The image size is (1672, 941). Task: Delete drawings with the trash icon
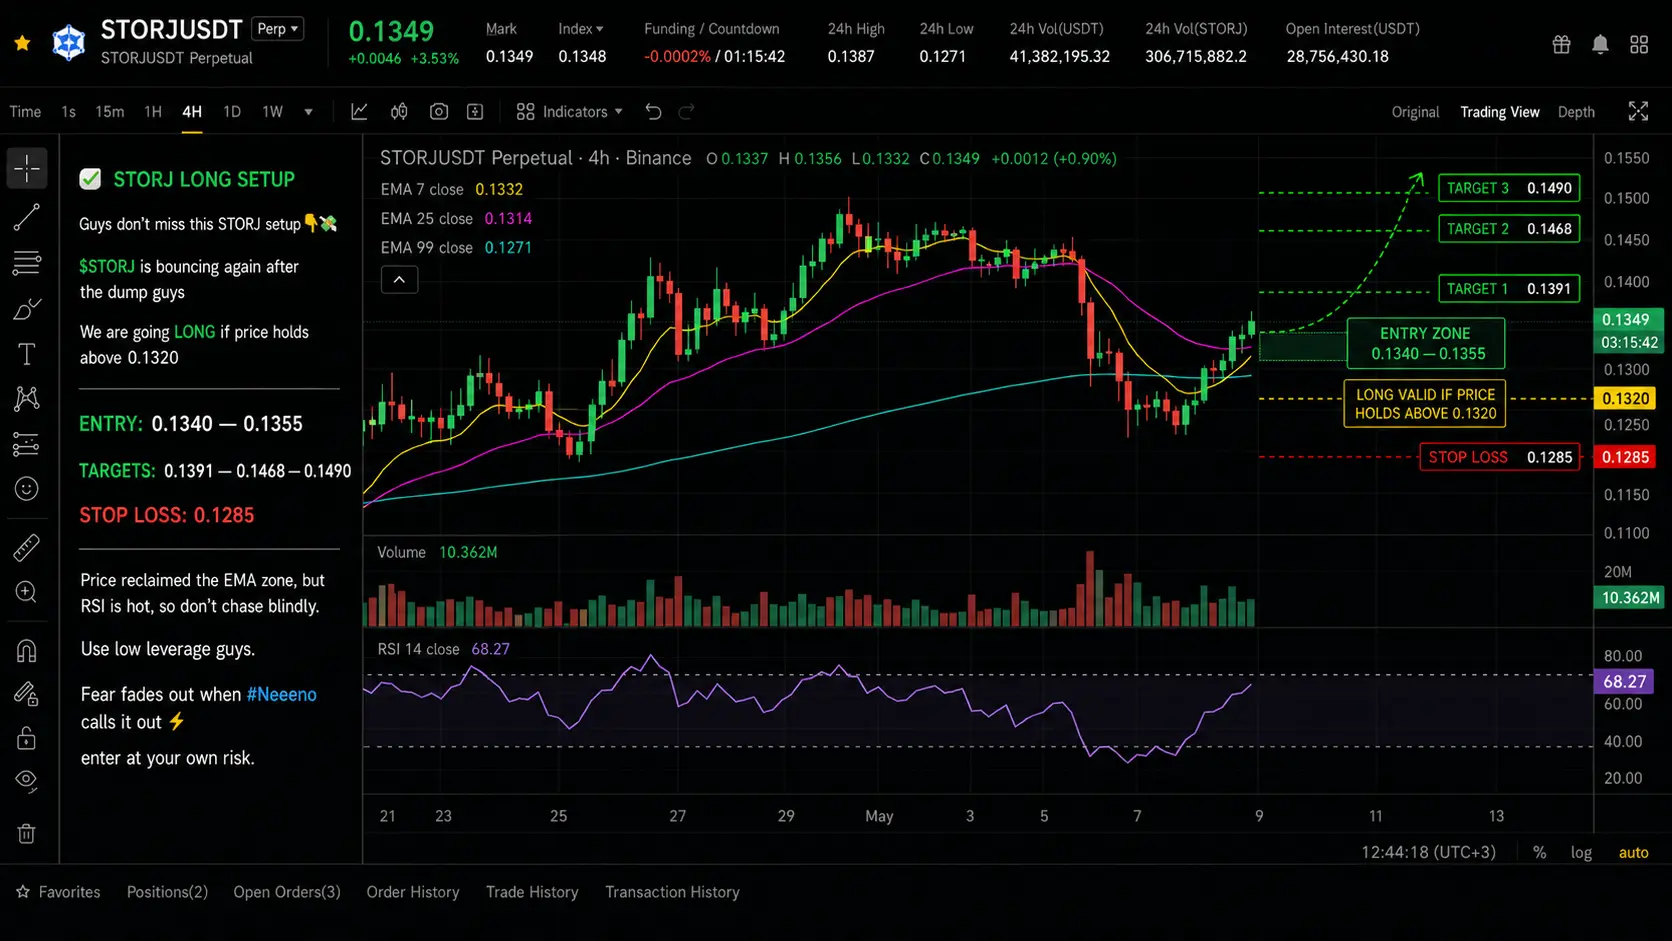(x=27, y=834)
